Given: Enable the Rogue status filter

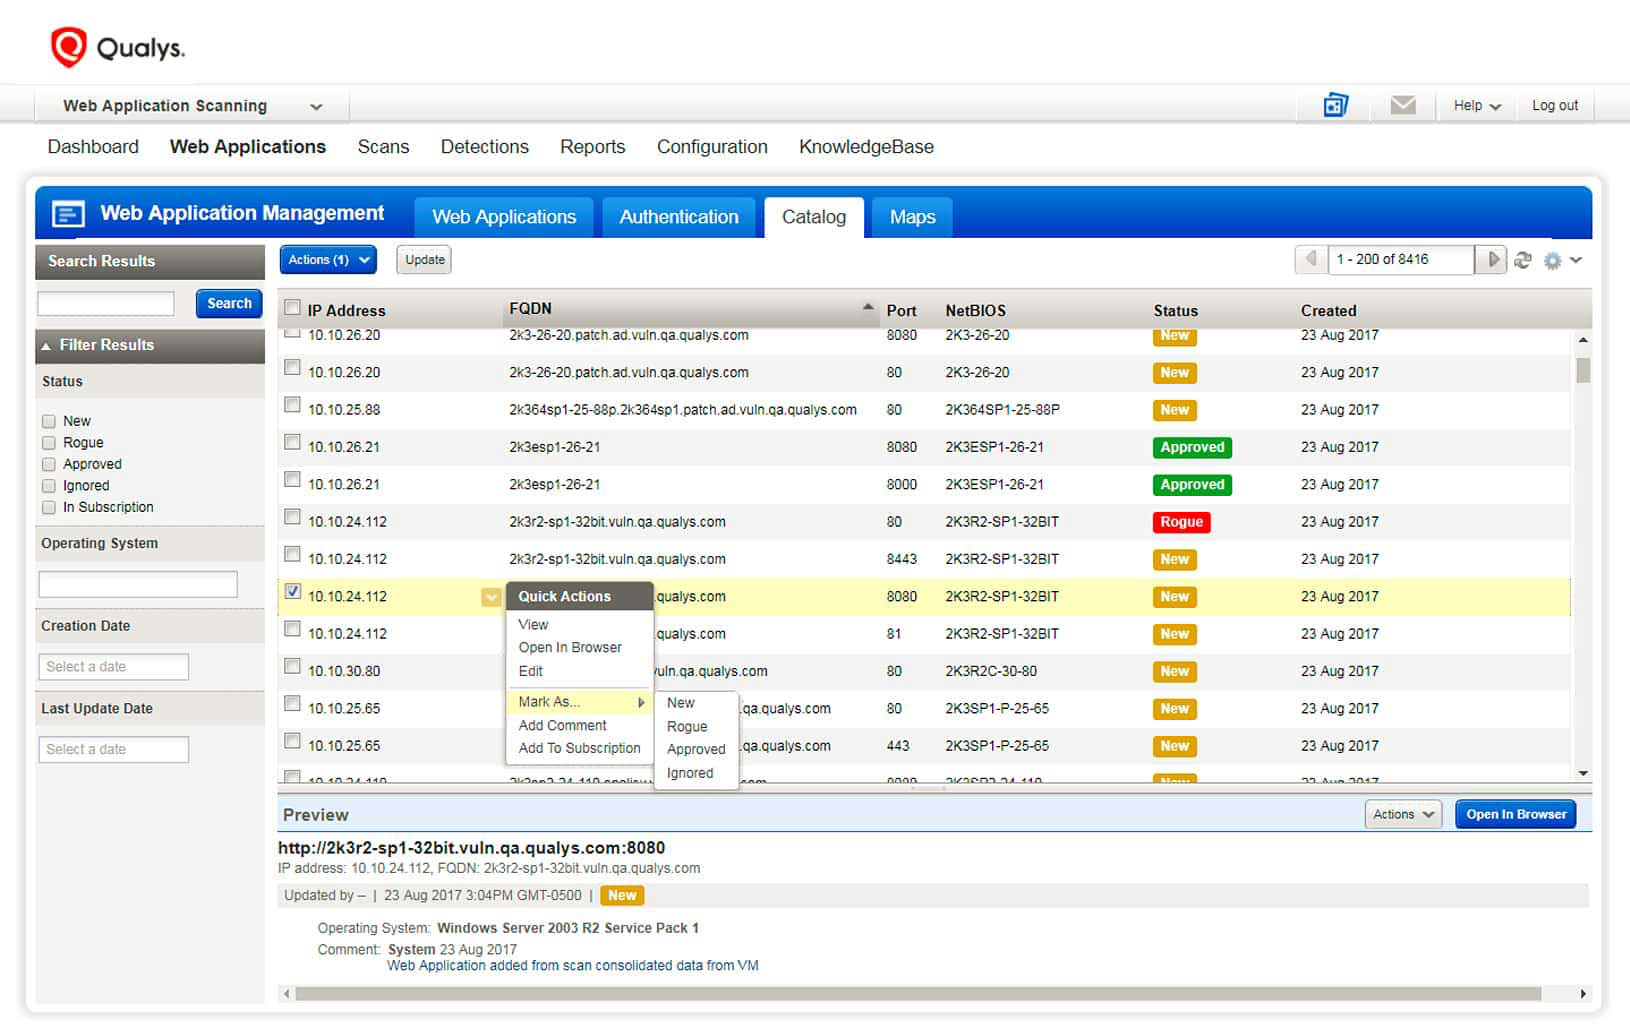Looking at the screenshot, I should click(47, 442).
